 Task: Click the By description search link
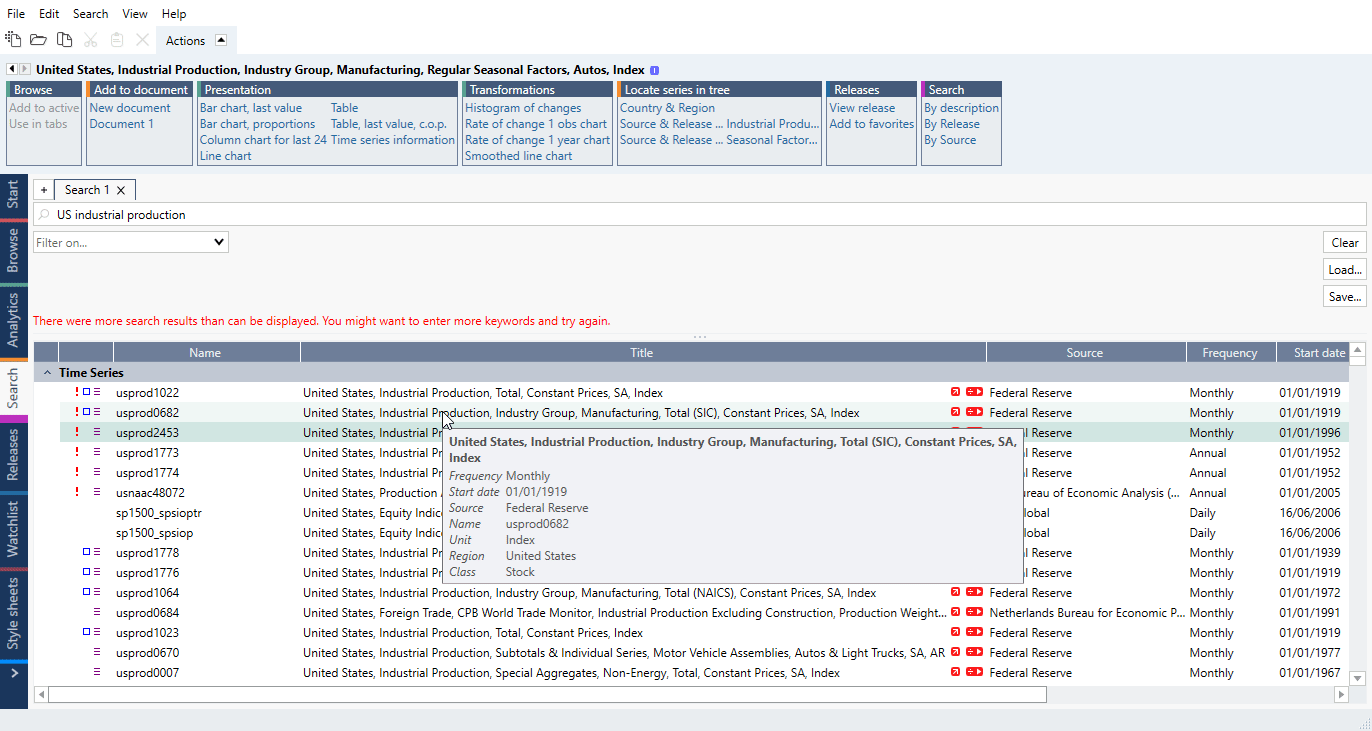click(961, 108)
